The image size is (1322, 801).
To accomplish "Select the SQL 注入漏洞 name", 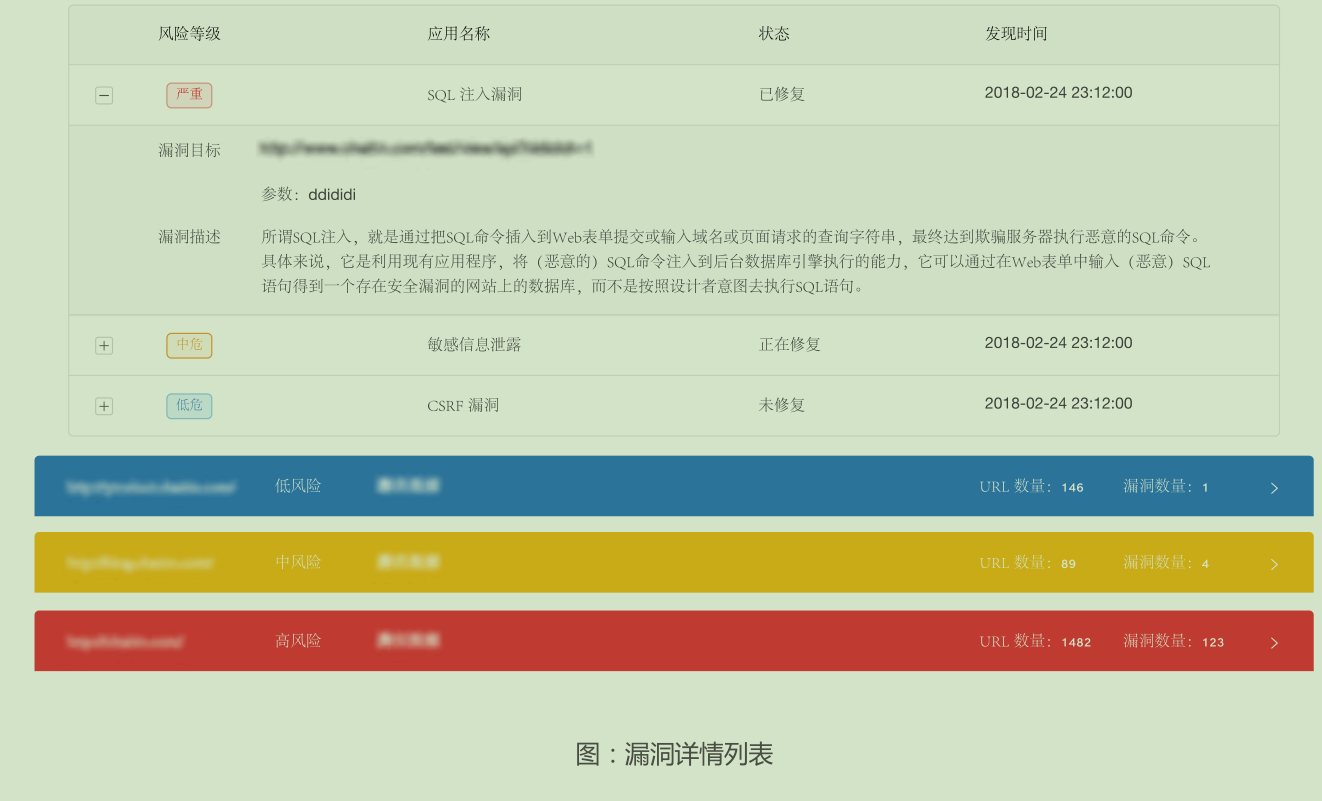I will 474,95.
